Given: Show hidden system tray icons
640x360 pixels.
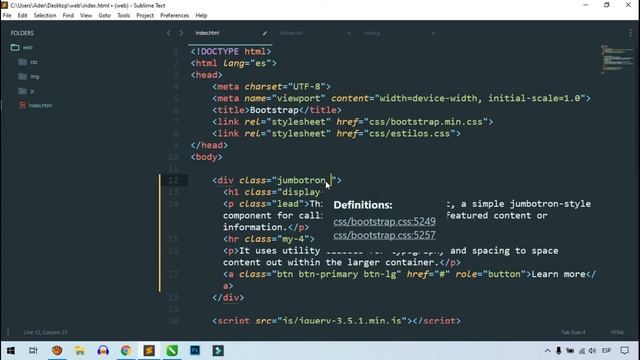Looking at the screenshot, I should 547,351.
